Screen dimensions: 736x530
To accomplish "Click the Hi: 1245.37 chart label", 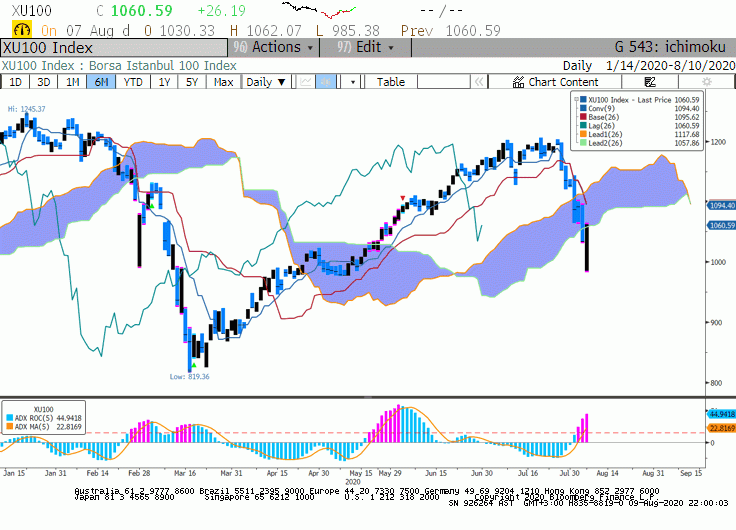I will 27,109.
